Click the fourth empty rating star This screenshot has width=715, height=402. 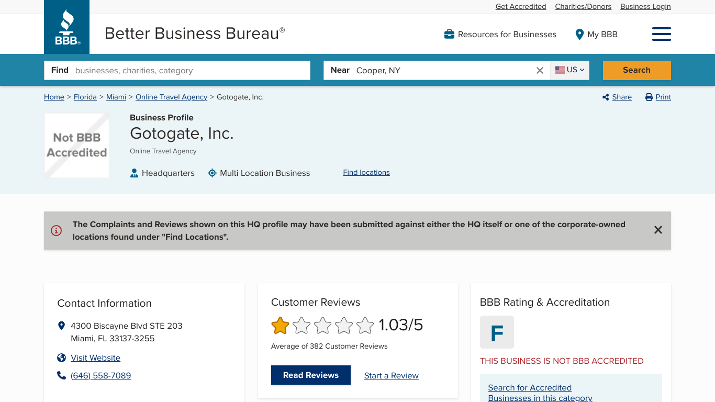344,325
